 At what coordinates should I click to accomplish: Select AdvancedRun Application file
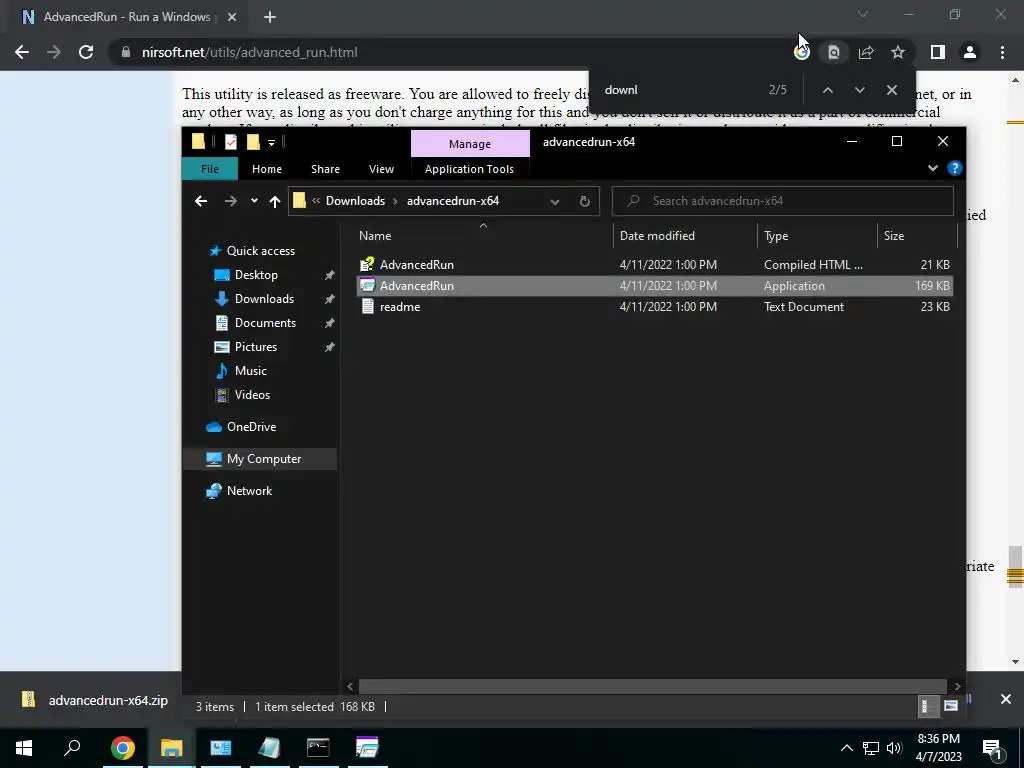(655, 285)
